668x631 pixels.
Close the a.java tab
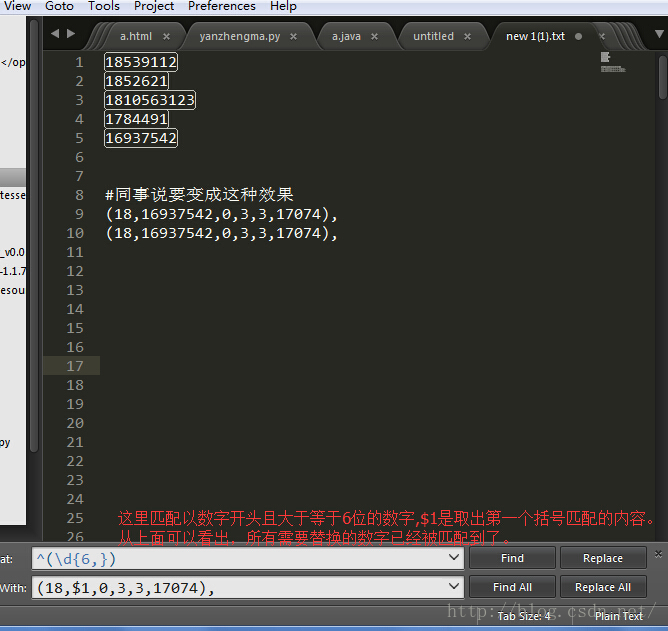tap(374, 37)
